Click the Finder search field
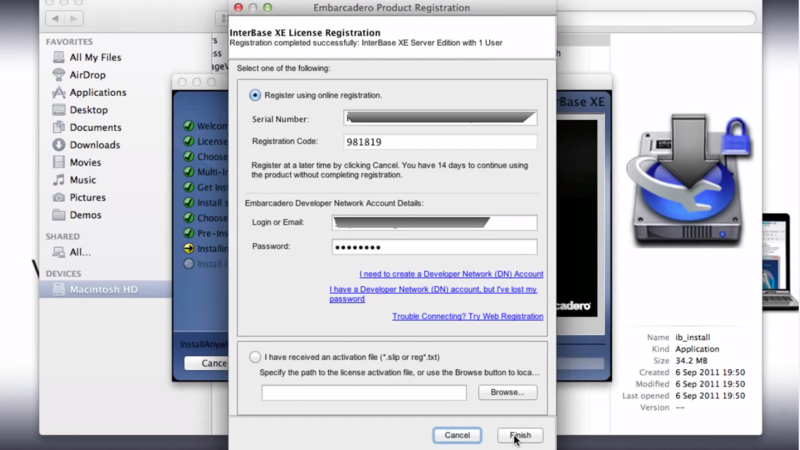Screen dimensions: 800x450 656,19
